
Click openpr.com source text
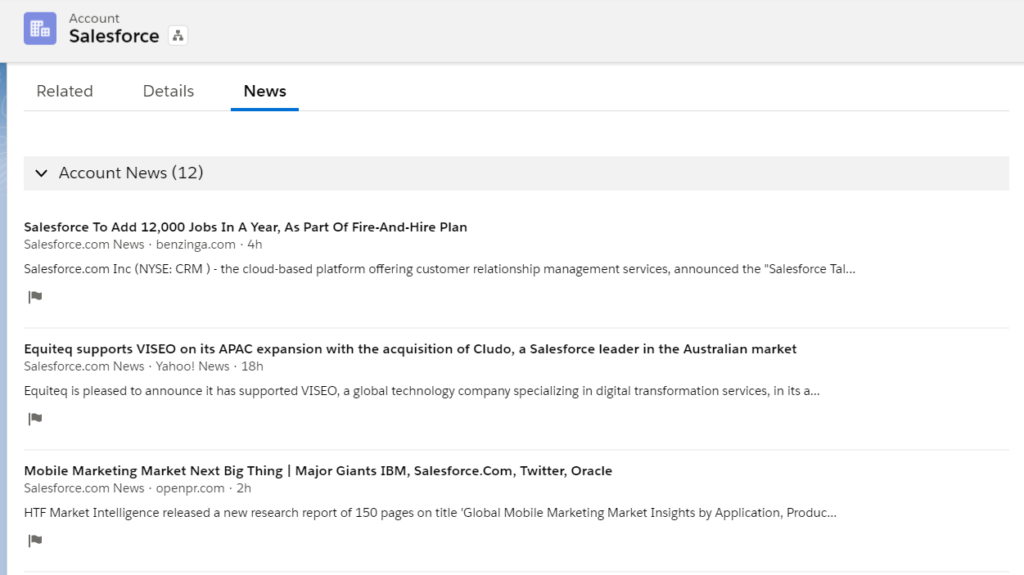(190, 488)
